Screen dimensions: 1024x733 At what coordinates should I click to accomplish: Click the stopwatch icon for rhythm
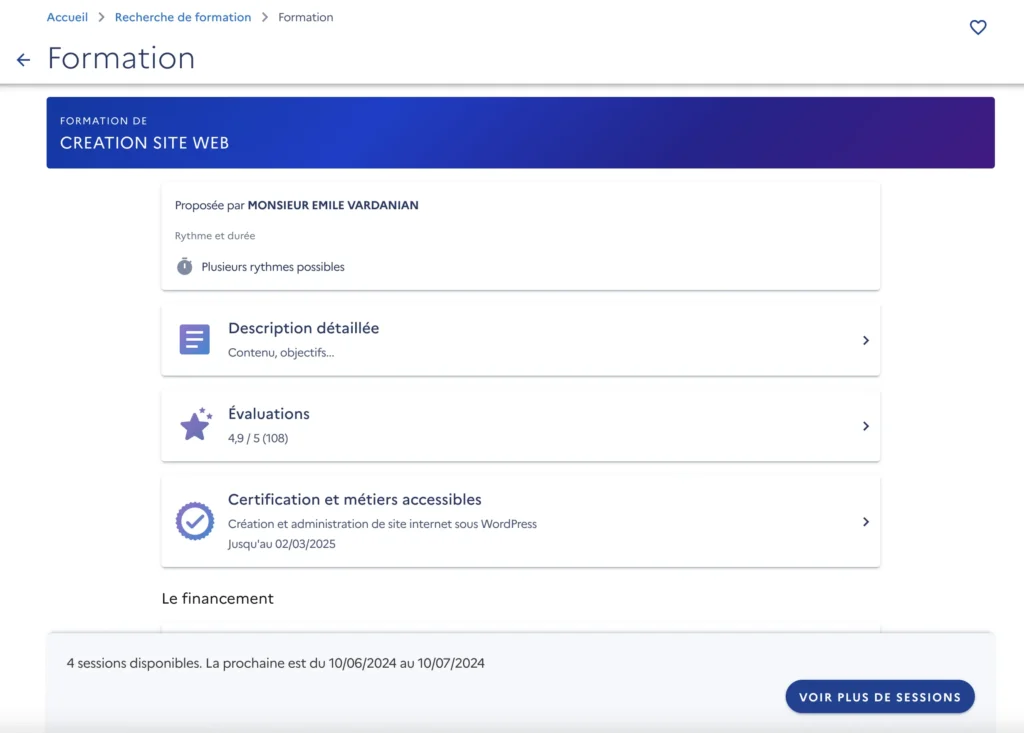(184, 267)
